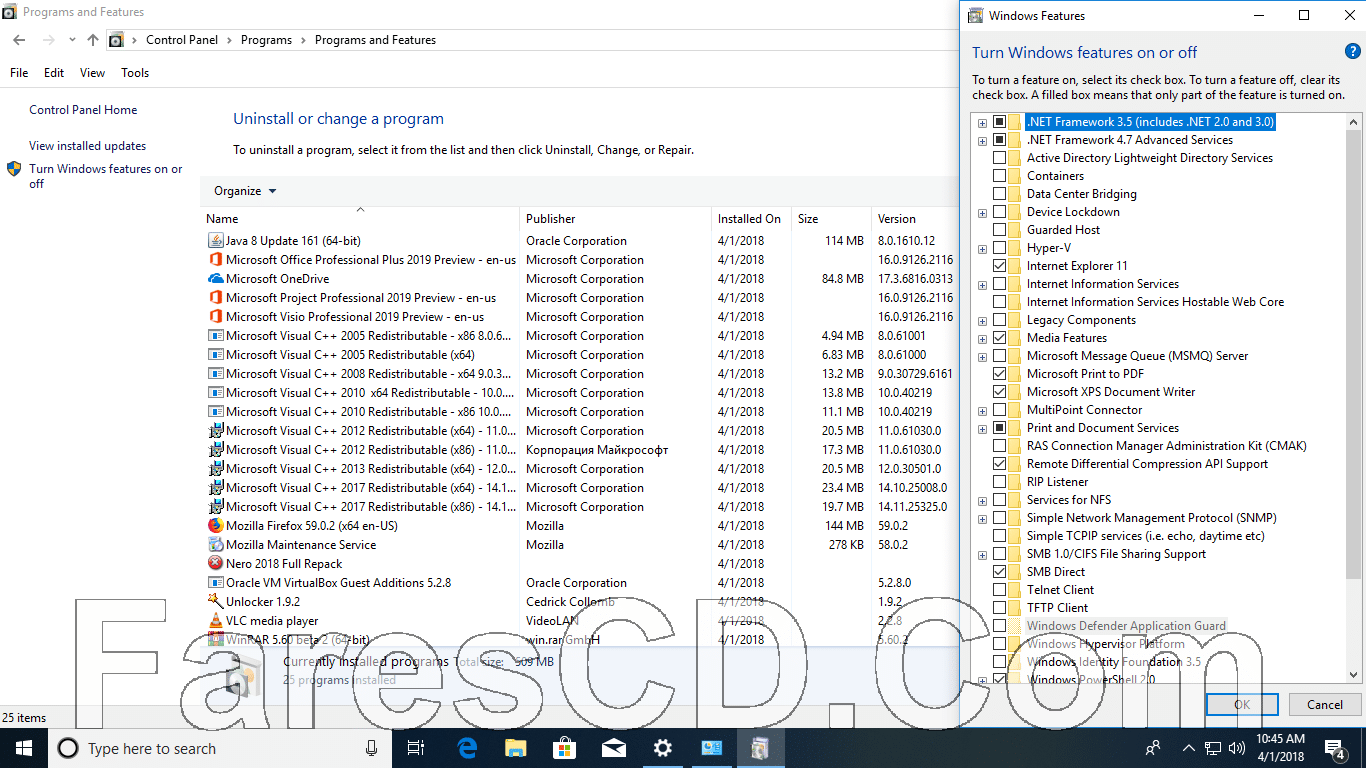Viewport: 1366px width, 768px height.
Task: Click the Cortana microphone icon
Action: [x=372, y=748]
